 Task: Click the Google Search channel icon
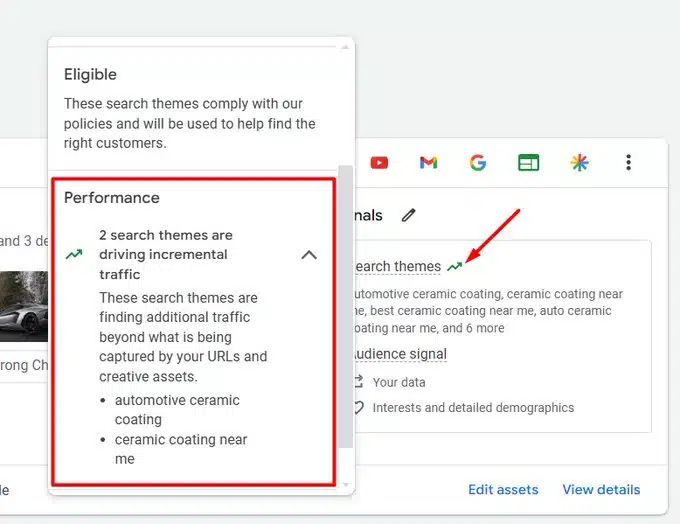478,163
